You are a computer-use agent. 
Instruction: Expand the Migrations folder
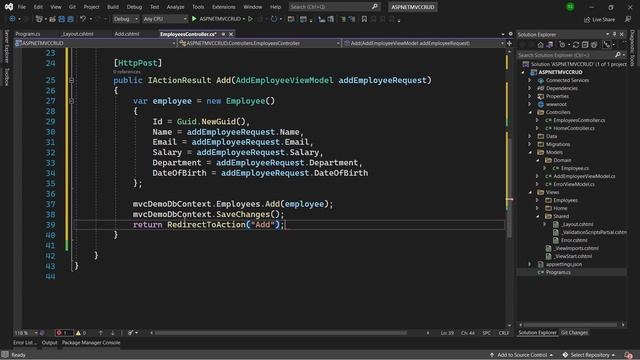coord(530,144)
